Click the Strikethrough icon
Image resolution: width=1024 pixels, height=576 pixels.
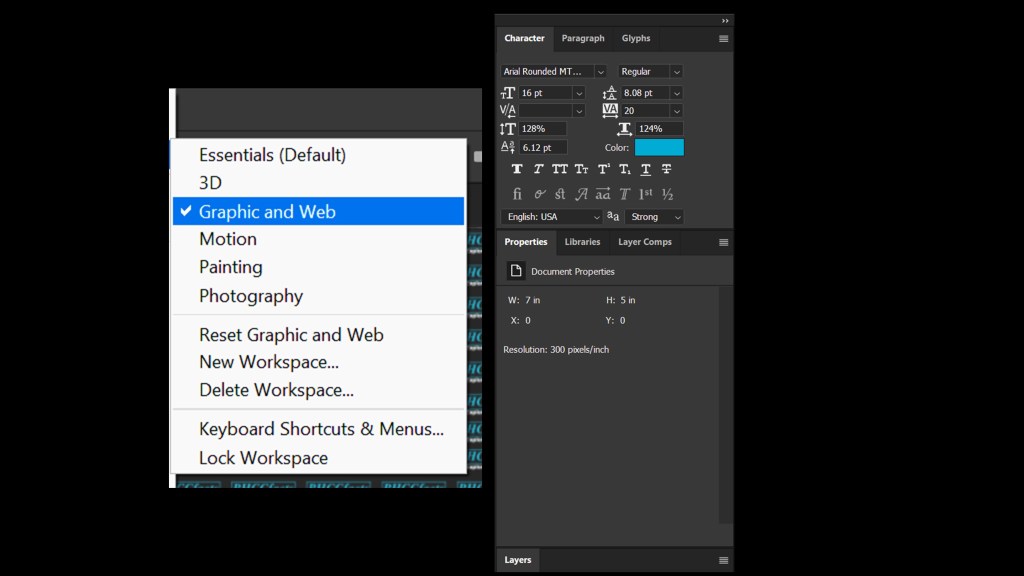pos(667,170)
